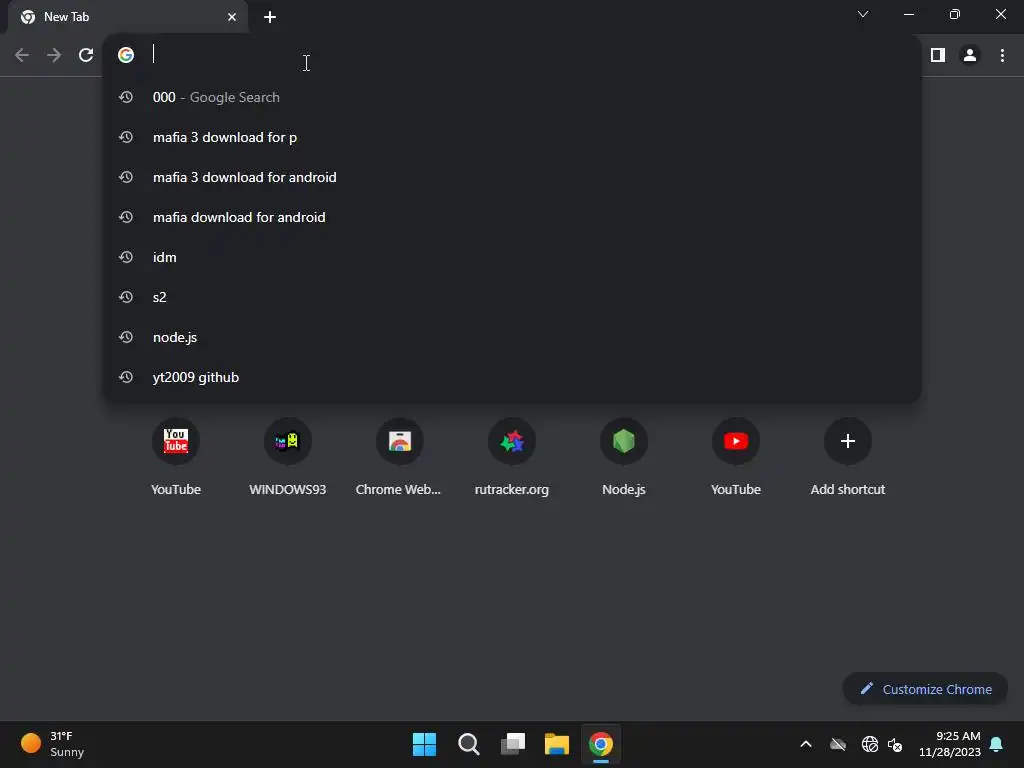Viewport: 1024px width, 768px height.
Task: Show hidden system tray icons
Action: click(x=806, y=744)
